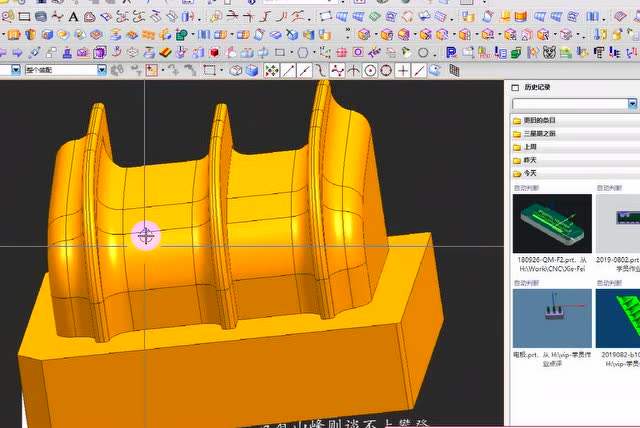Expand the 今天 history folder
The height and width of the screenshot is (428, 640).
point(530,172)
